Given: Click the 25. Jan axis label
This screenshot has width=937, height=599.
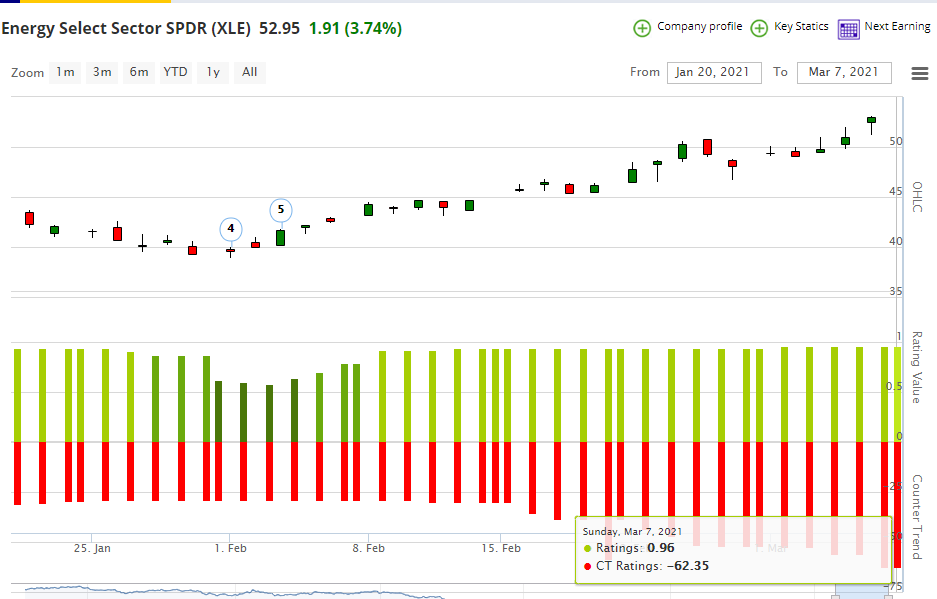Looking at the screenshot, I should [x=92, y=548].
